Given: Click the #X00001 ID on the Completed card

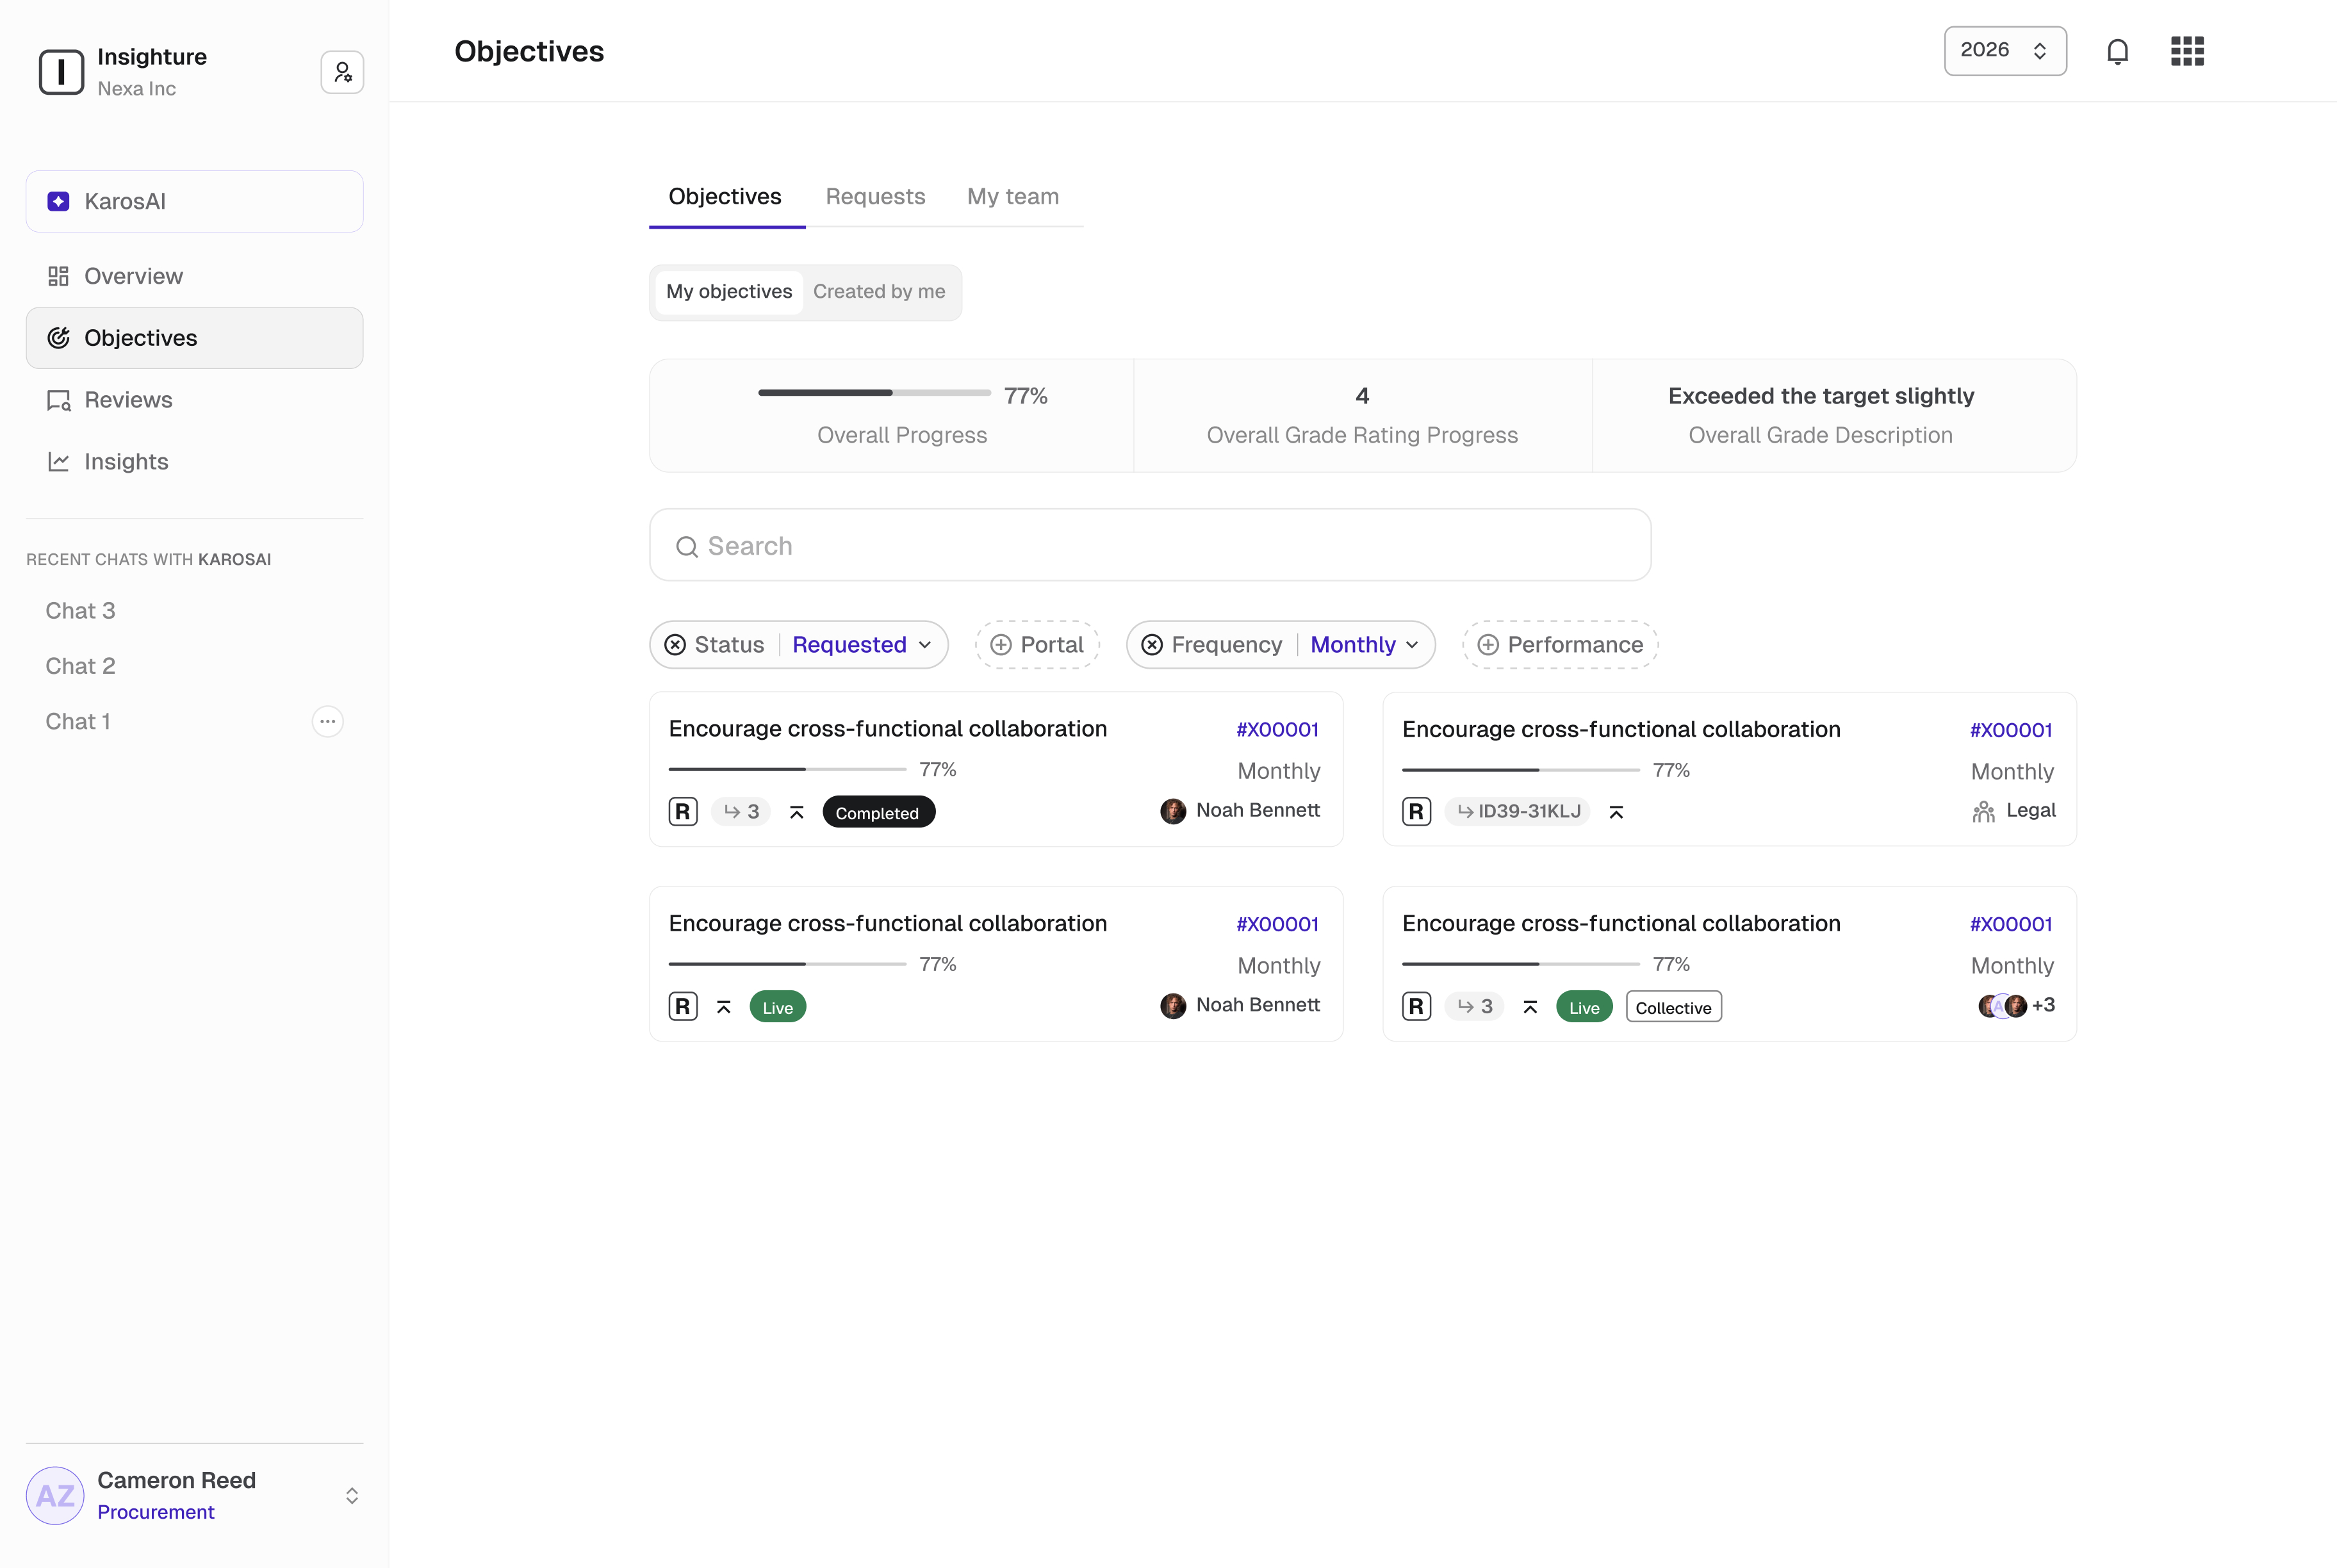Looking at the screenshot, I should pos(1277,730).
